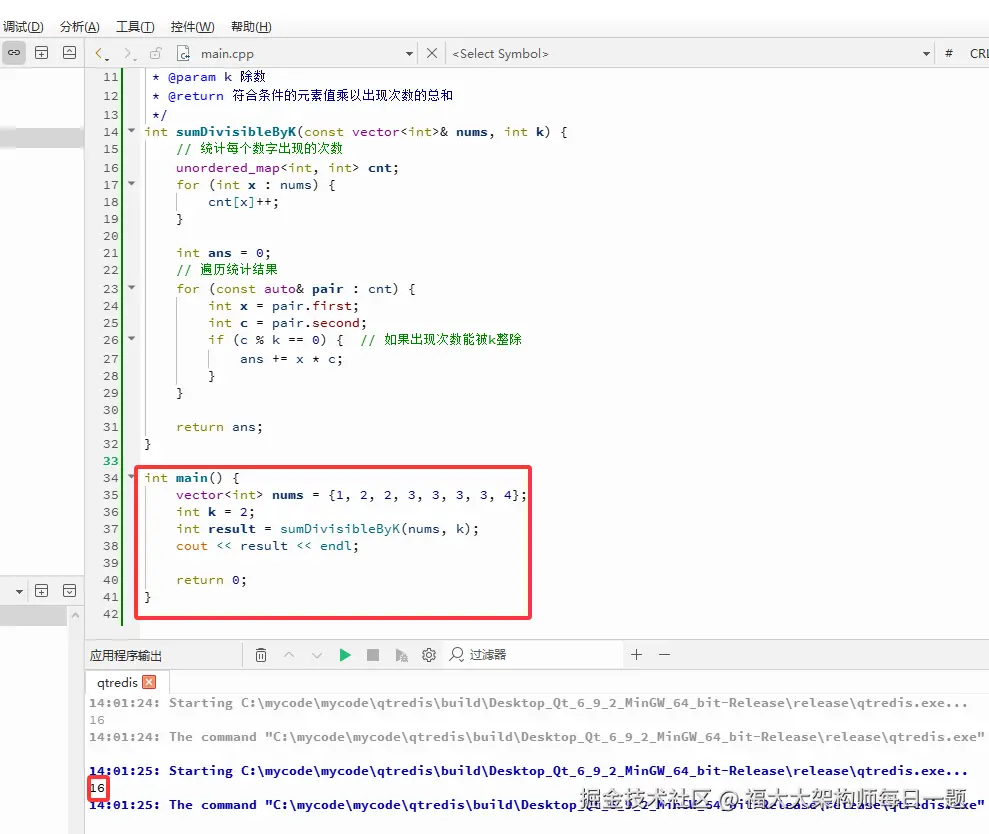Expand the symbol list dropdown arrow
The image size is (989, 834).
927,54
